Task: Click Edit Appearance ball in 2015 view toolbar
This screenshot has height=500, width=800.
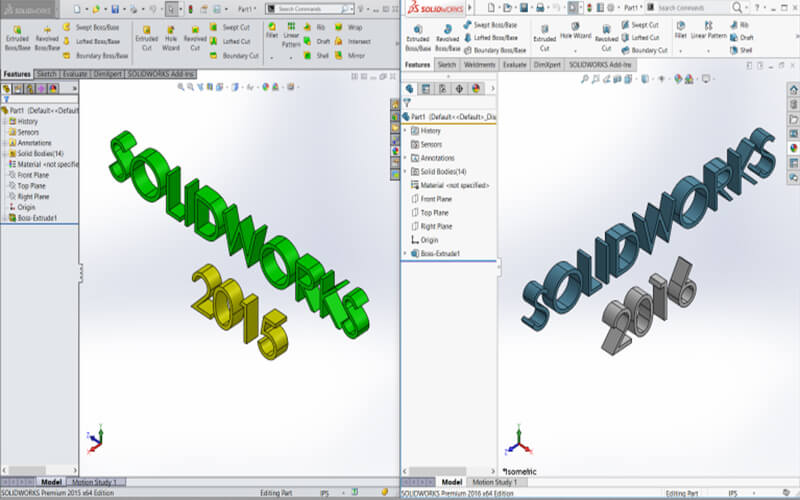Action: [x=265, y=87]
